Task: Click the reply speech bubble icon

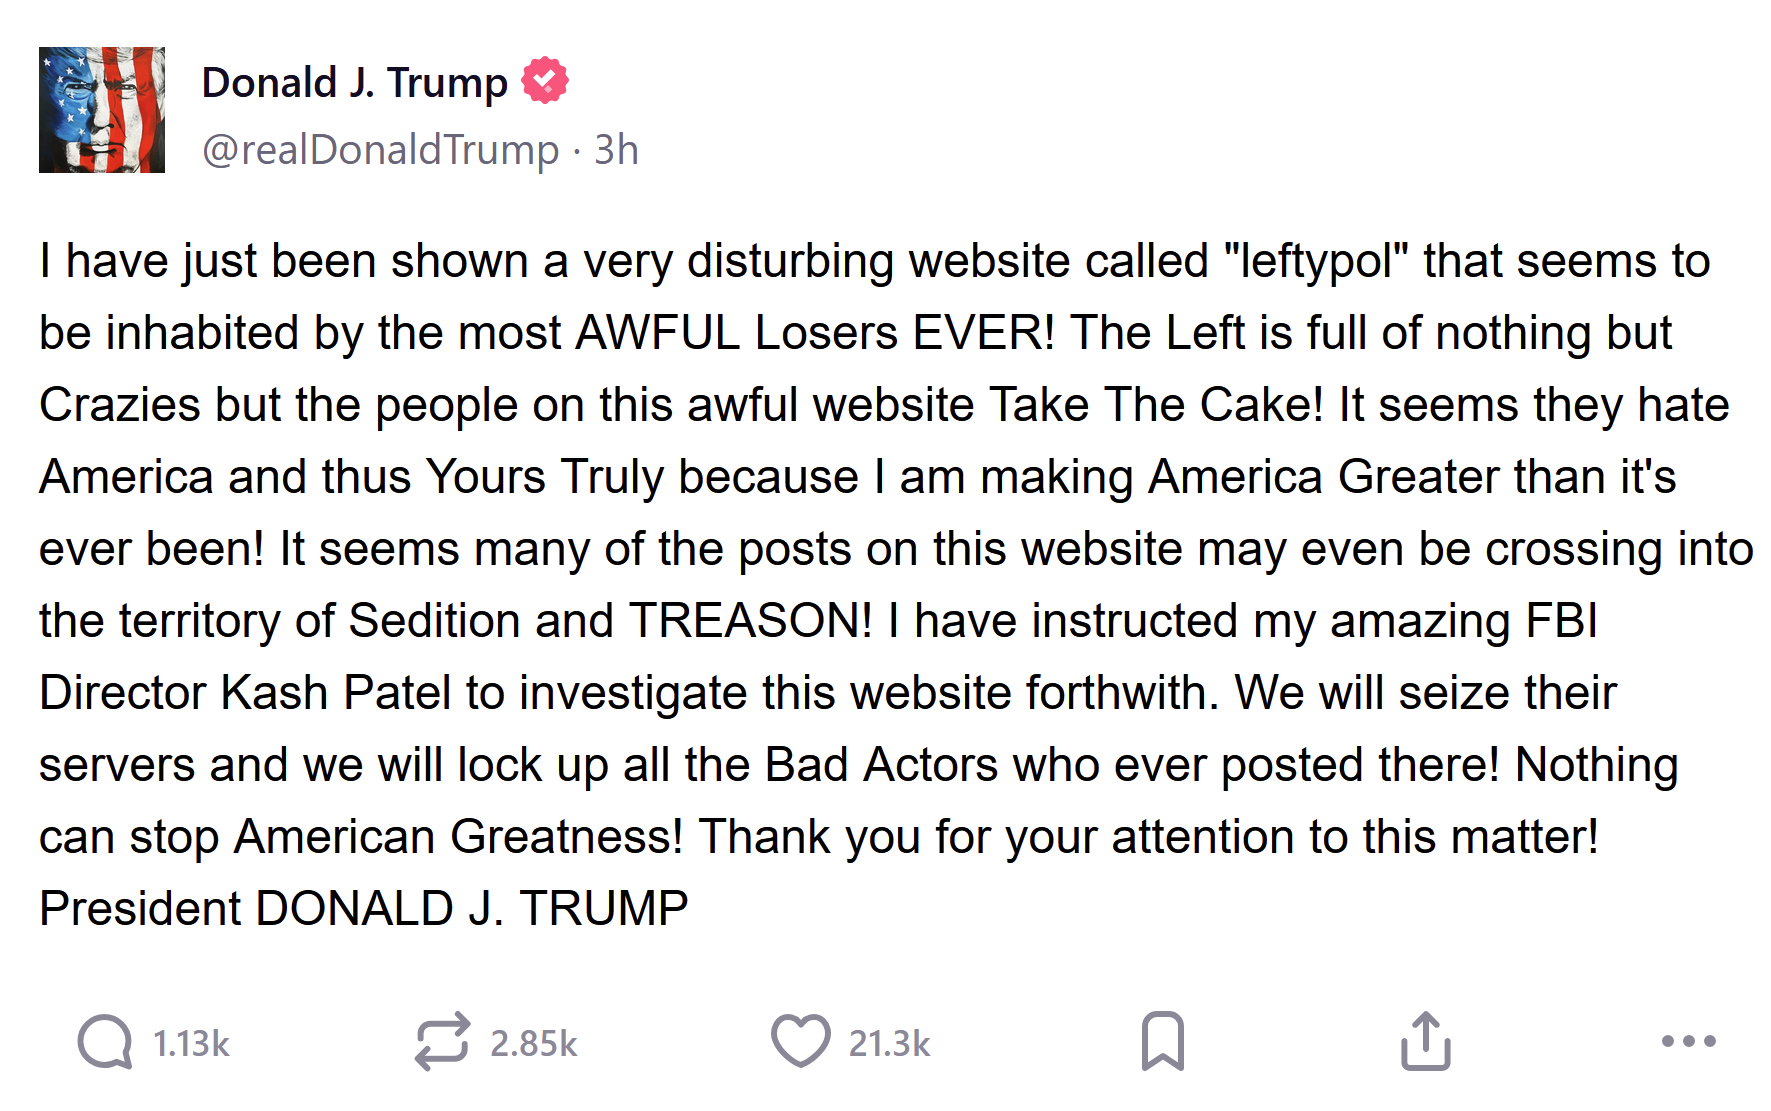Action: point(105,1042)
